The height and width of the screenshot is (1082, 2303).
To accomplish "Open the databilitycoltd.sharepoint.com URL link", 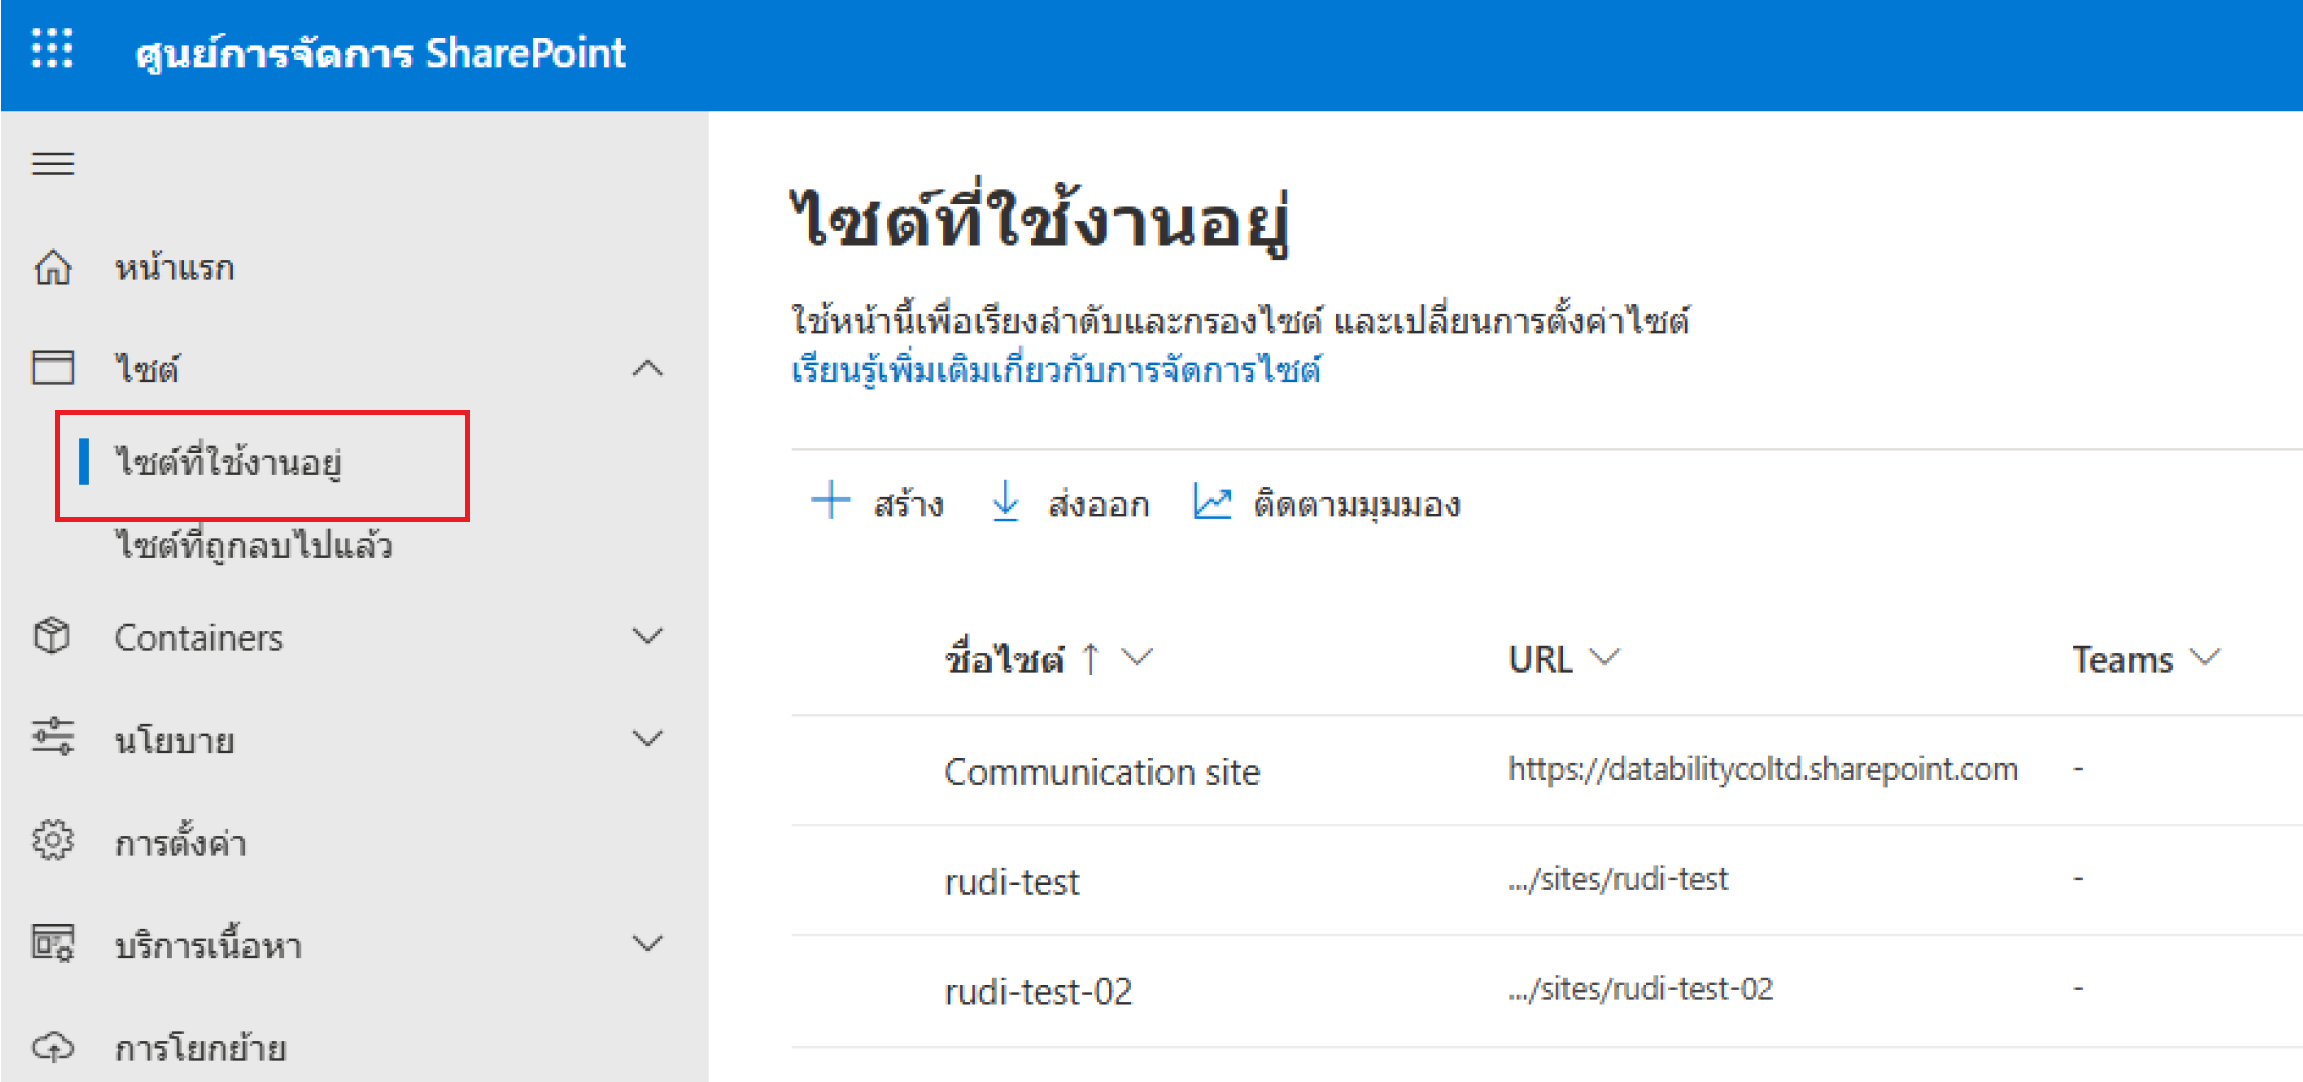I will (1762, 769).
